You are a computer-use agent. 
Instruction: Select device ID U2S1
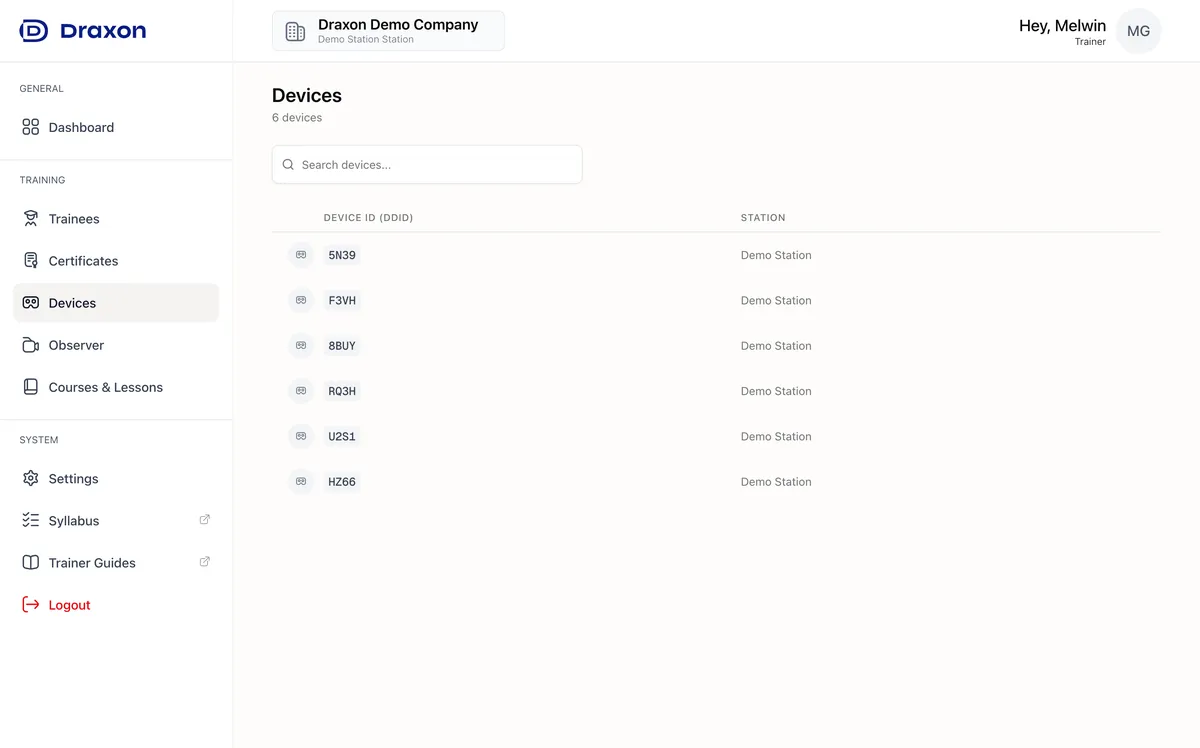point(342,436)
